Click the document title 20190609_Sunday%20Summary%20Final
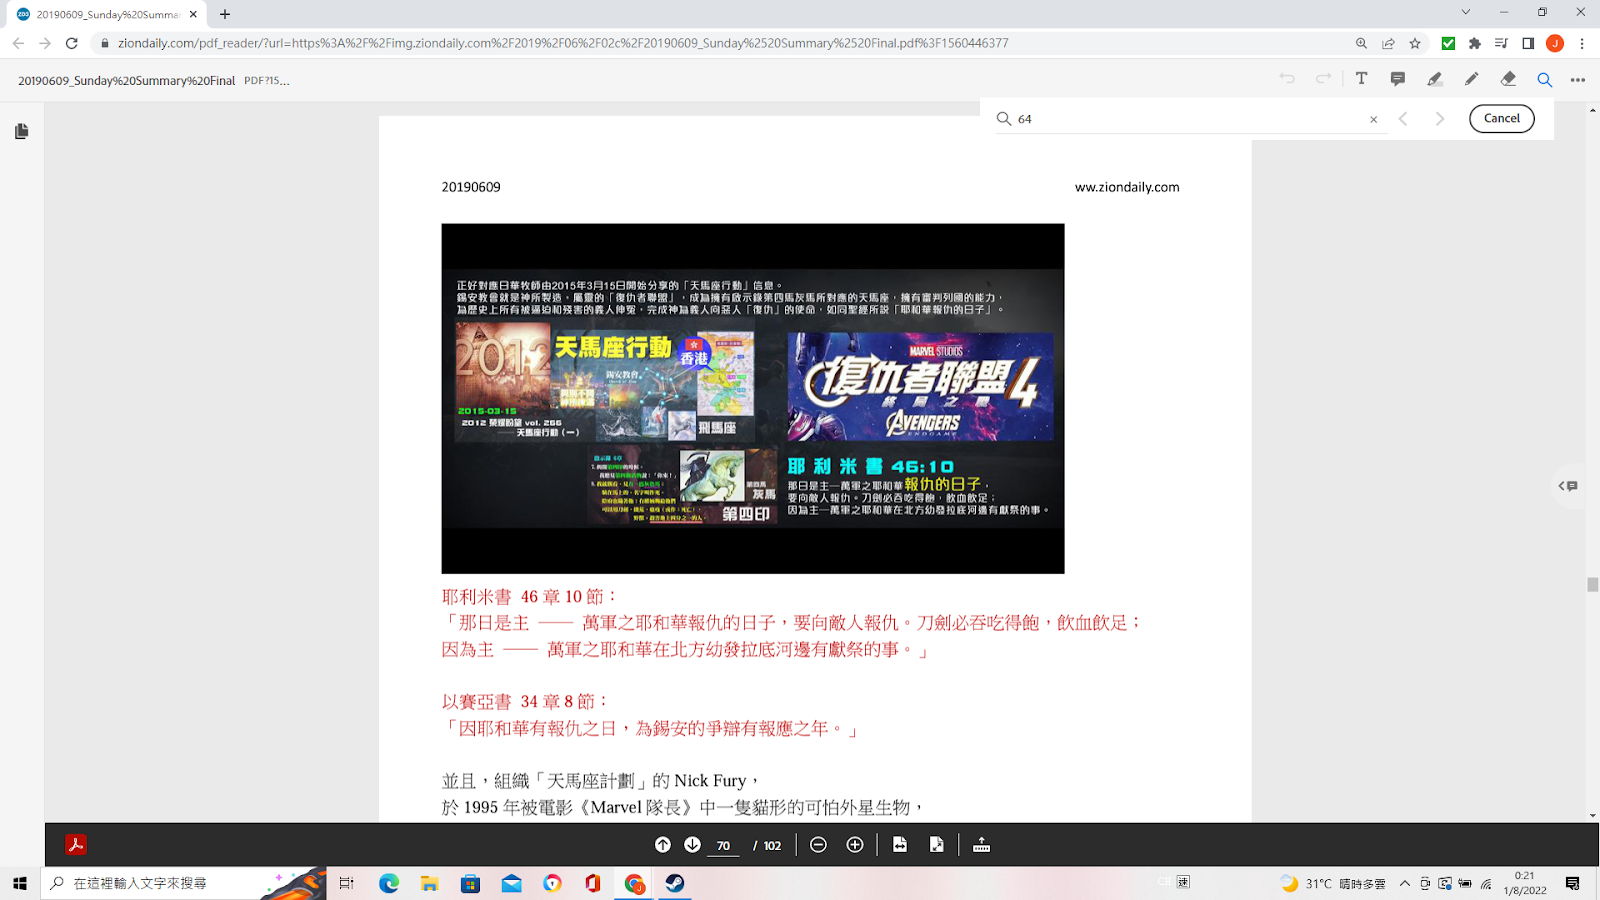The height and width of the screenshot is (900, 1600). pos(127,81)
